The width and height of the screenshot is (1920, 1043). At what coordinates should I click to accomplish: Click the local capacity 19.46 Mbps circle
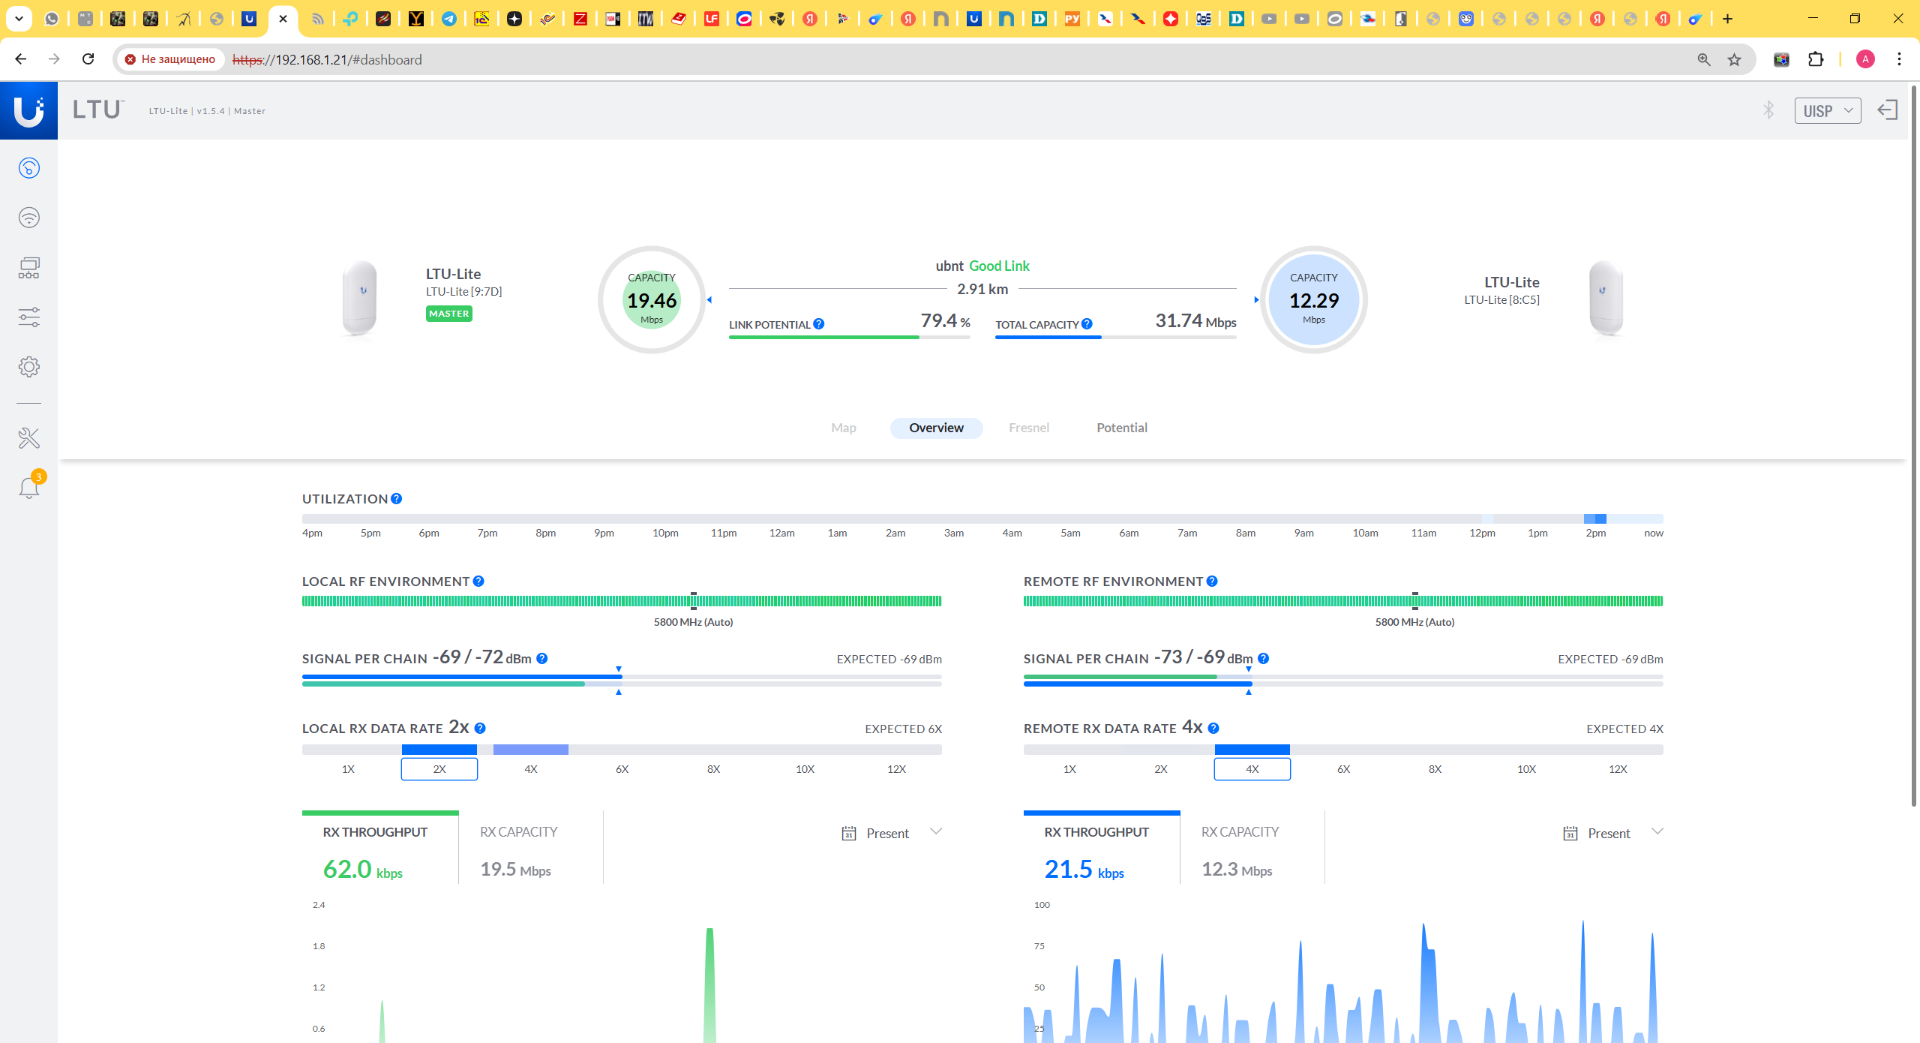pos(652,300)
